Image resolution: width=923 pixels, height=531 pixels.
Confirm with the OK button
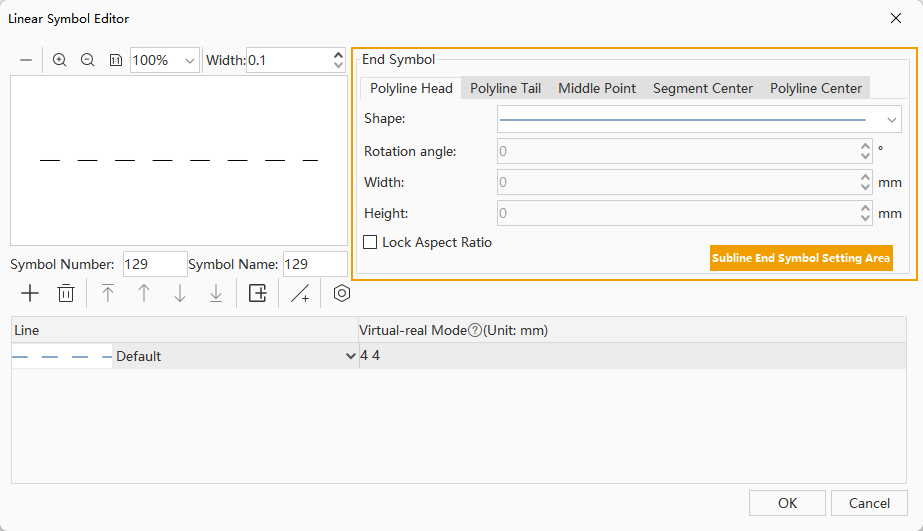(x=787, y=503)
